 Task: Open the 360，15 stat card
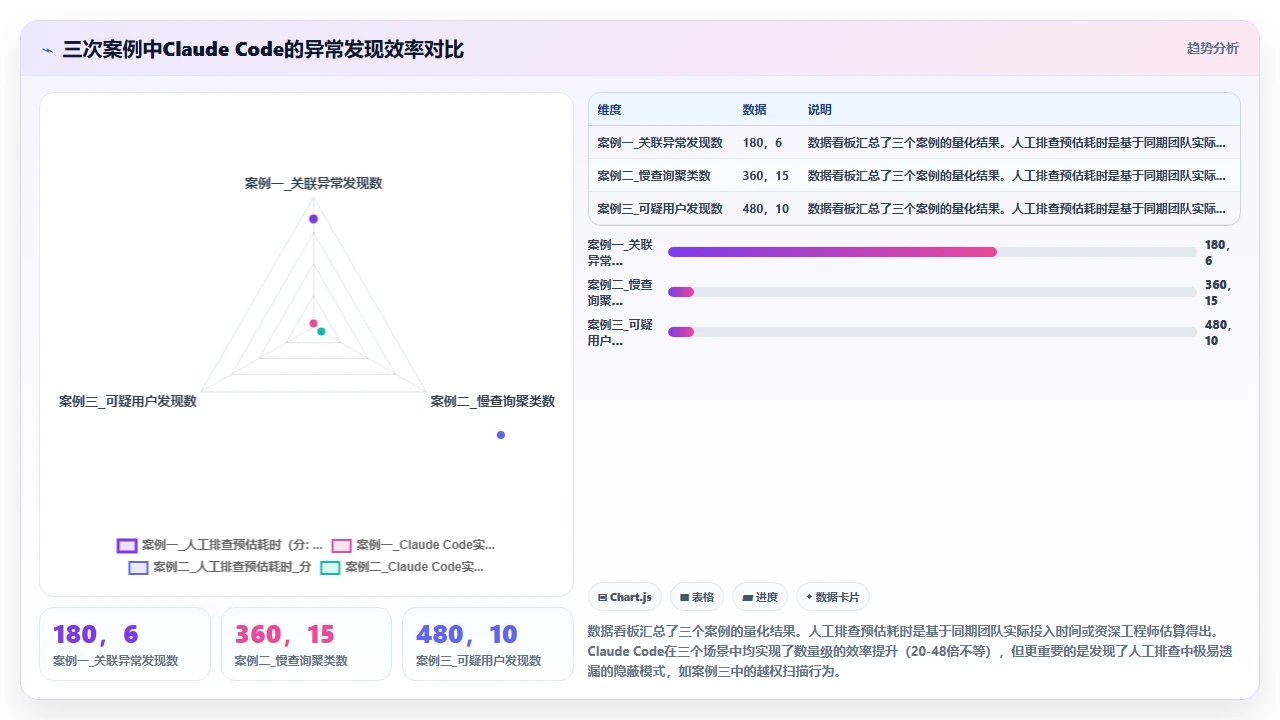[x=306, y=644]
